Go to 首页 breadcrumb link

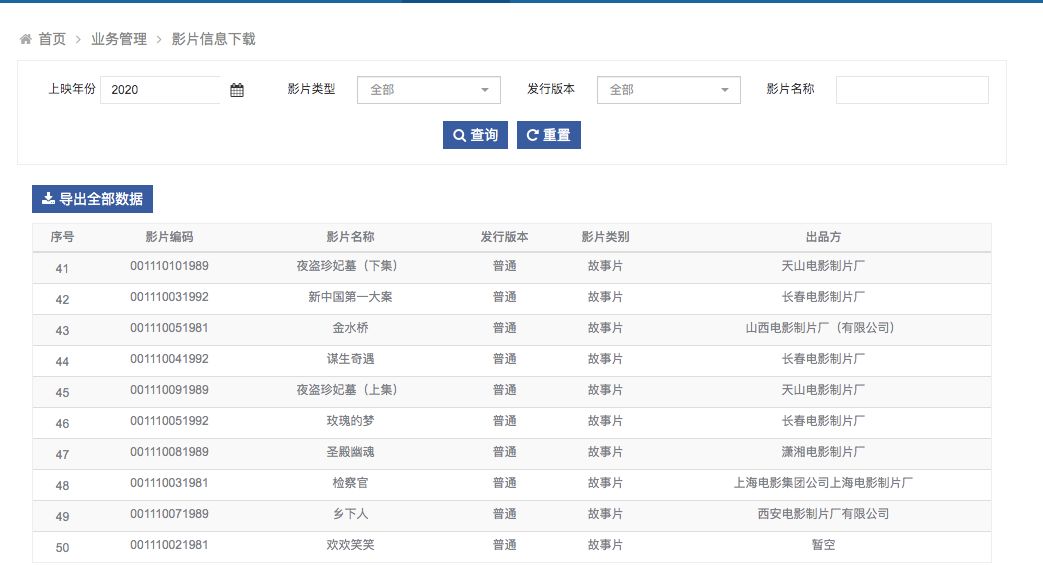click(x=52, y=39)
